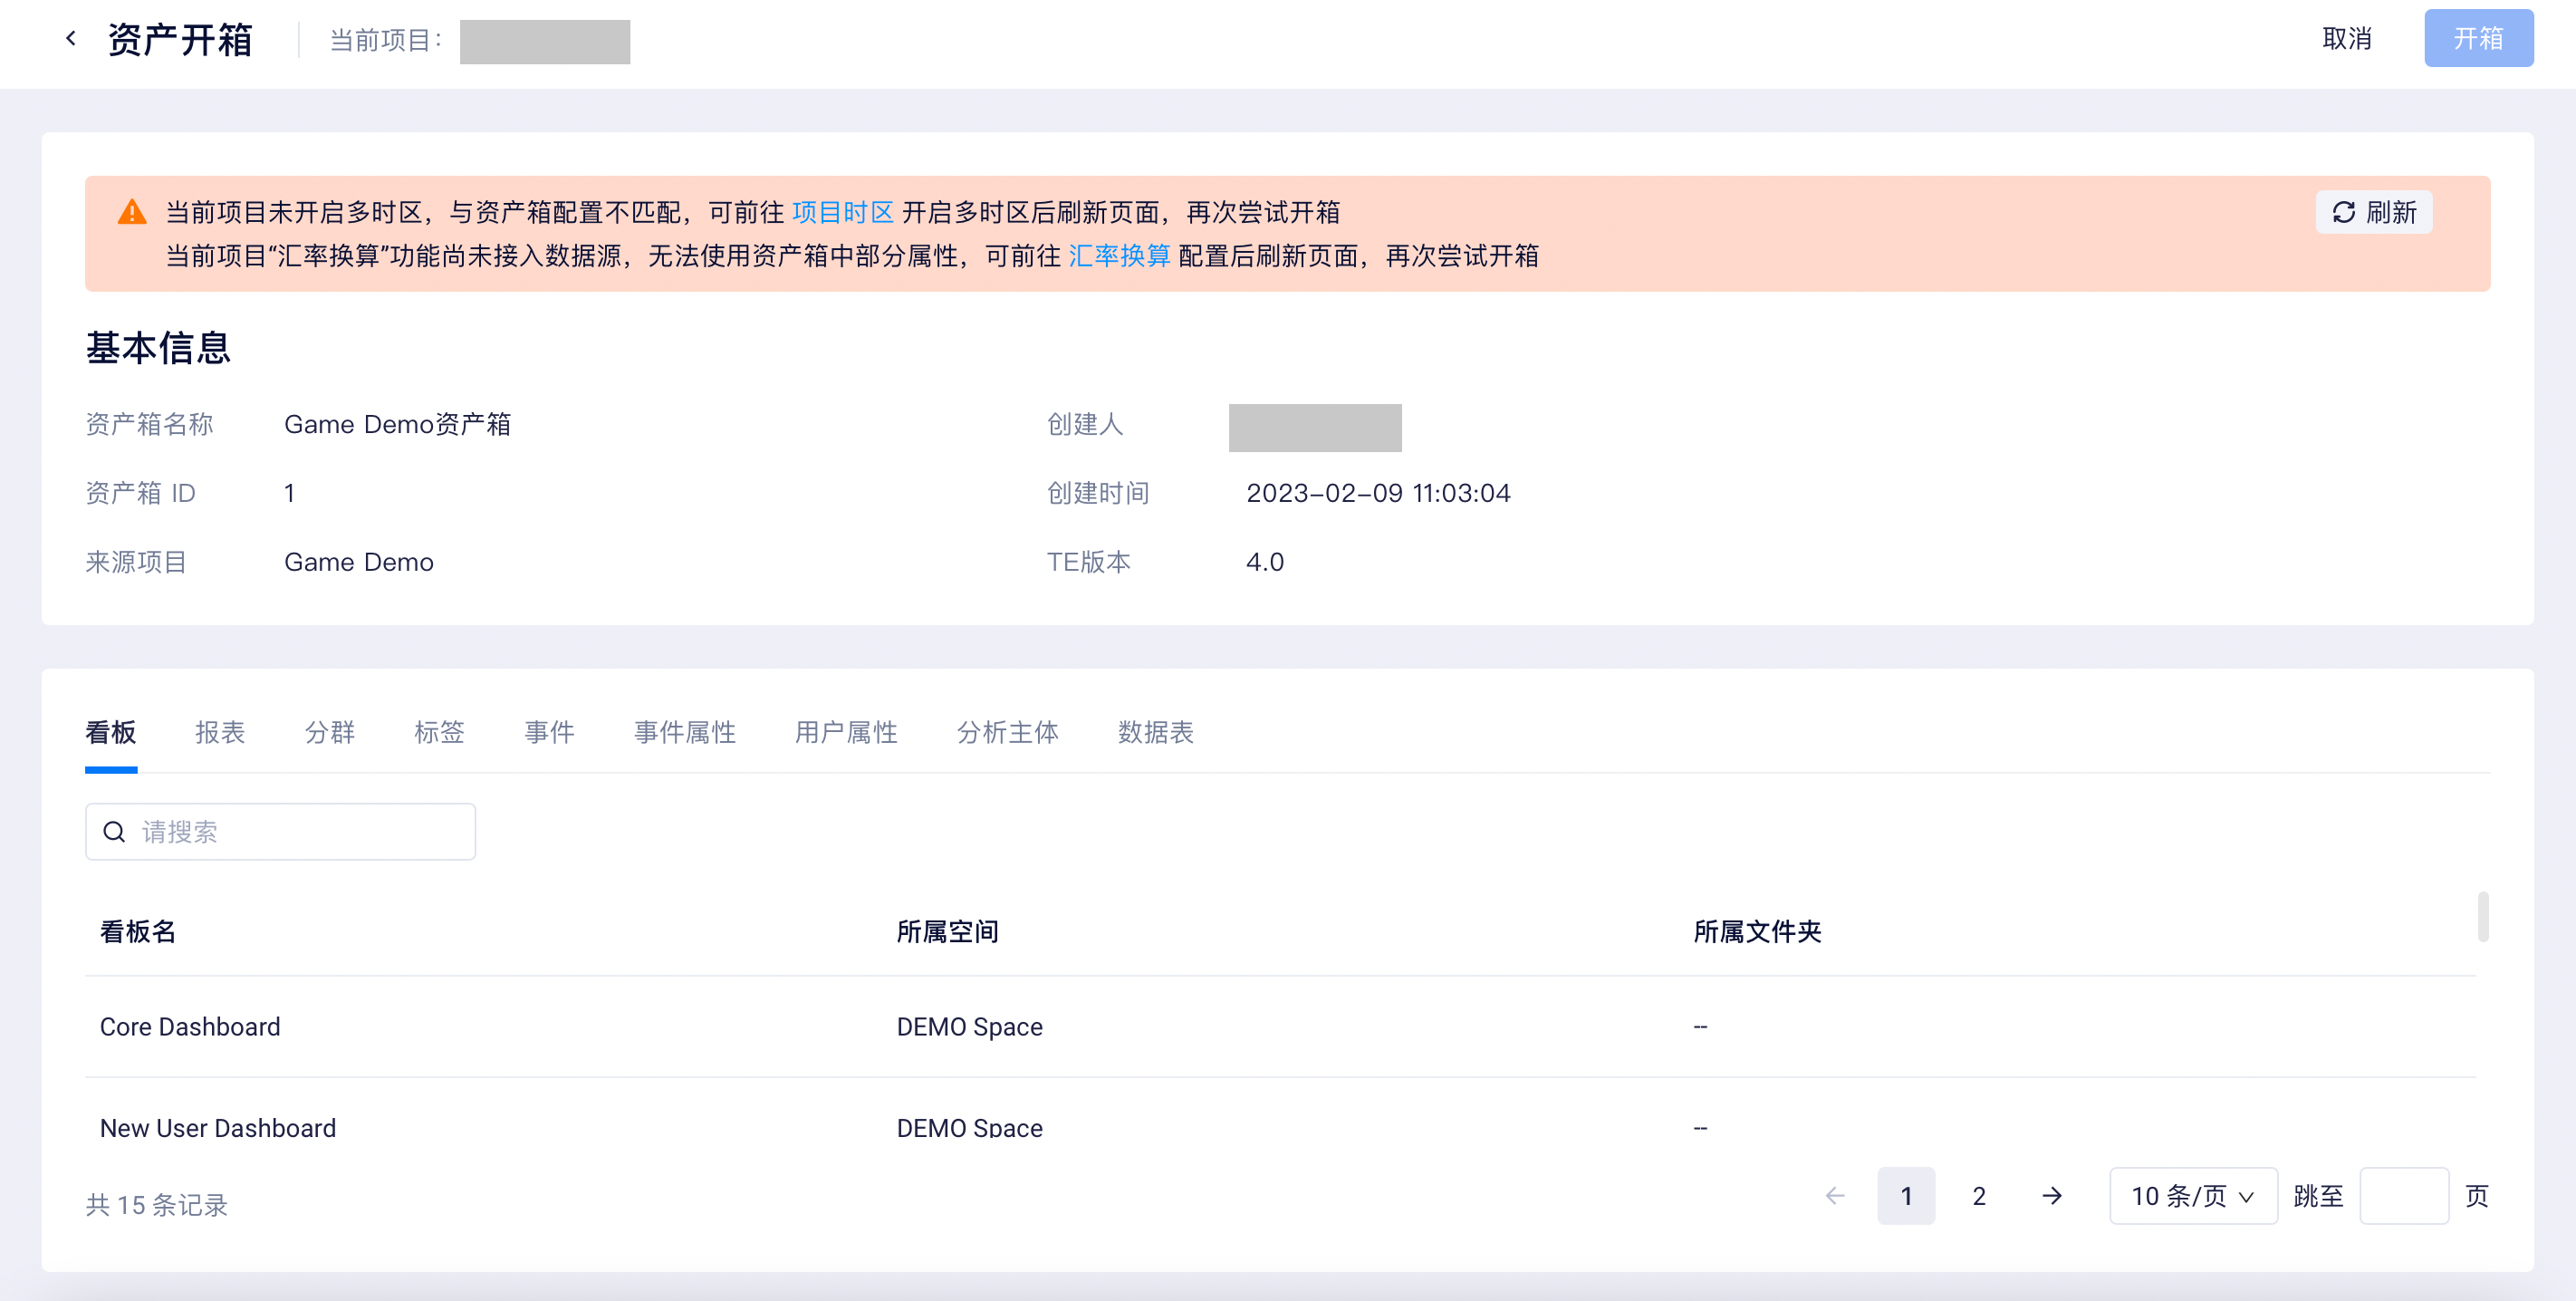The width and height of the screenshot is (2576, 1301).
Task: Click the 项目时区 link
Action: click(x=842, y=212)
